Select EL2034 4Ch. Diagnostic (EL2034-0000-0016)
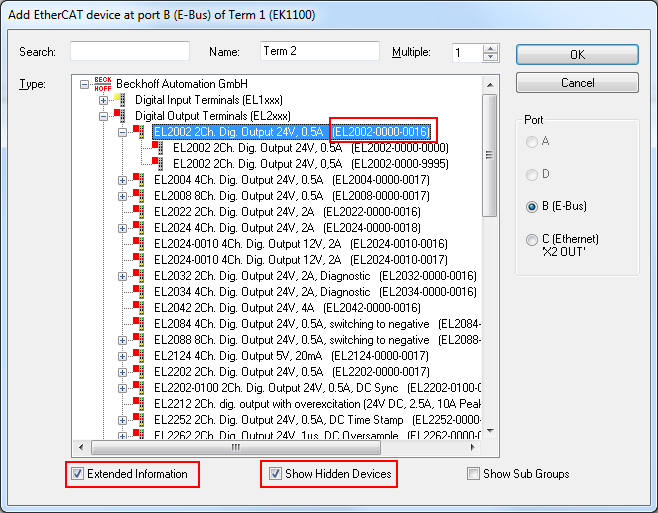This screenshot has width=658, height=513. [x=315, y=292]
